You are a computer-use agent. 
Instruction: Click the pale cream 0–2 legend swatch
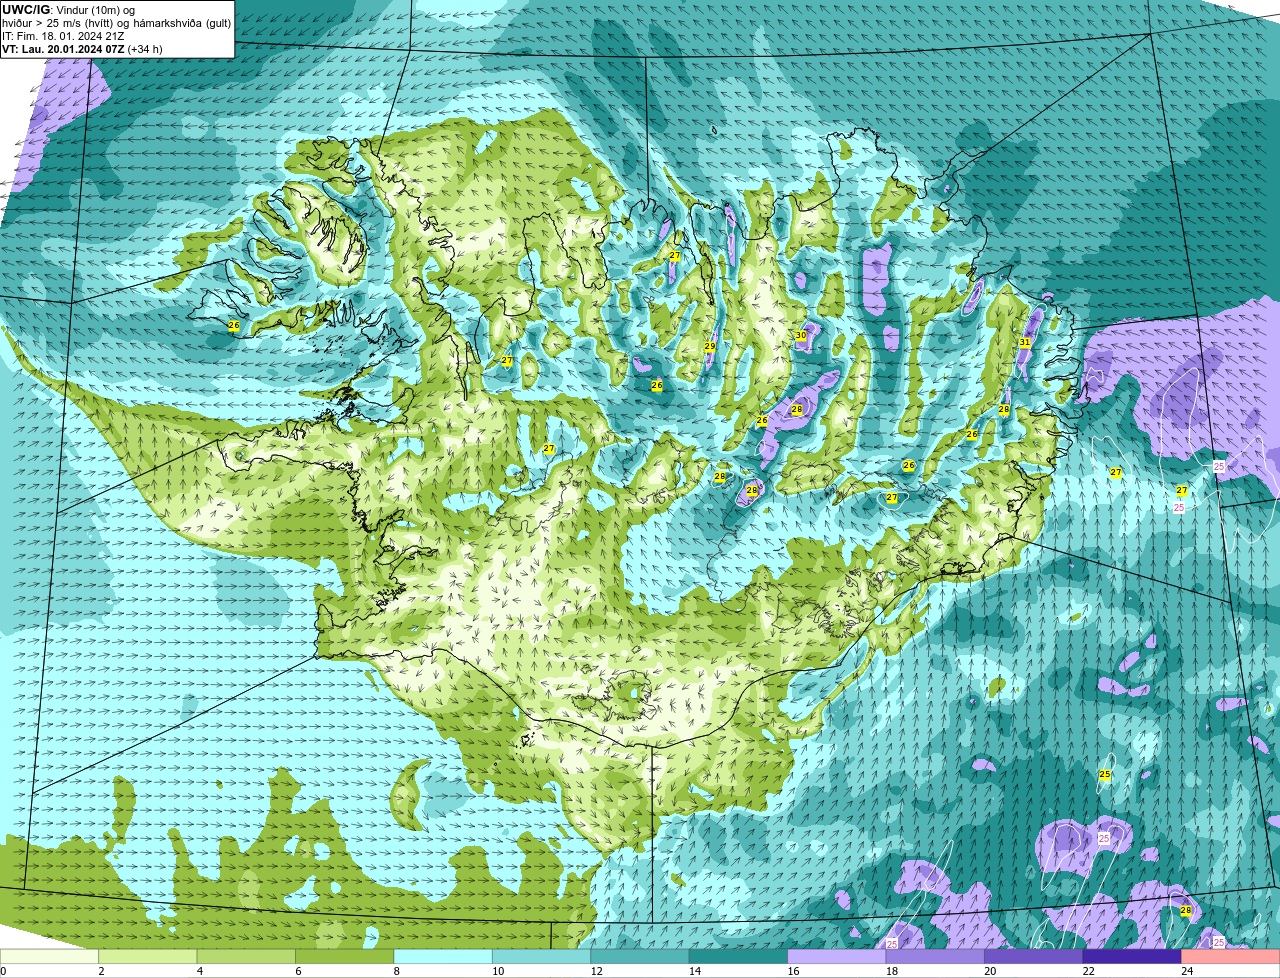[49, 956]
